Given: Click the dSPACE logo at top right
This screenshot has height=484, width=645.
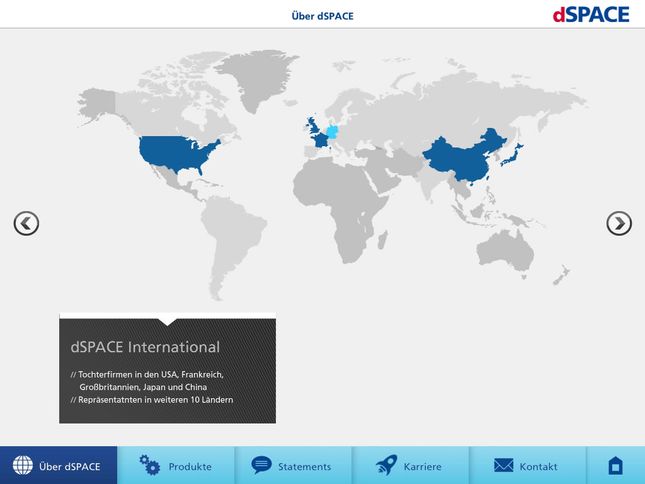Looking at the screenshot, I should point(591,14).
